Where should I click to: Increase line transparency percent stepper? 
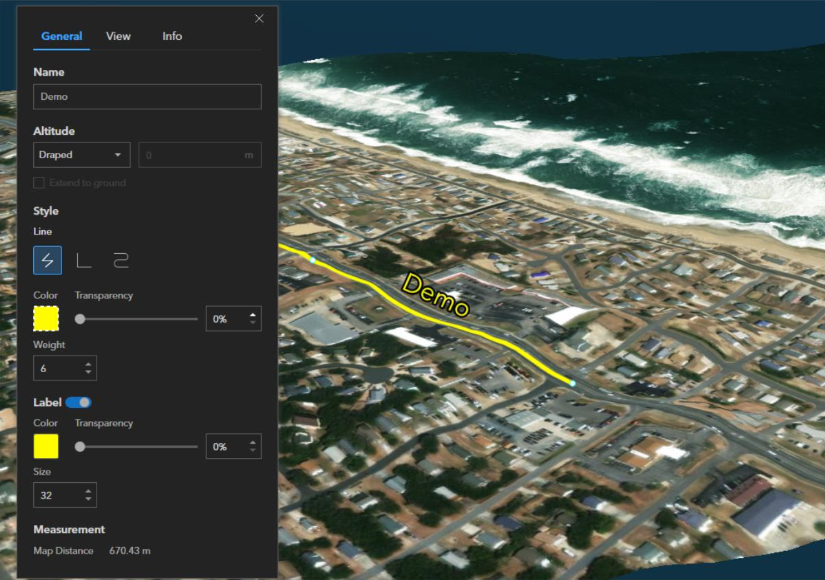pos(253,315)
